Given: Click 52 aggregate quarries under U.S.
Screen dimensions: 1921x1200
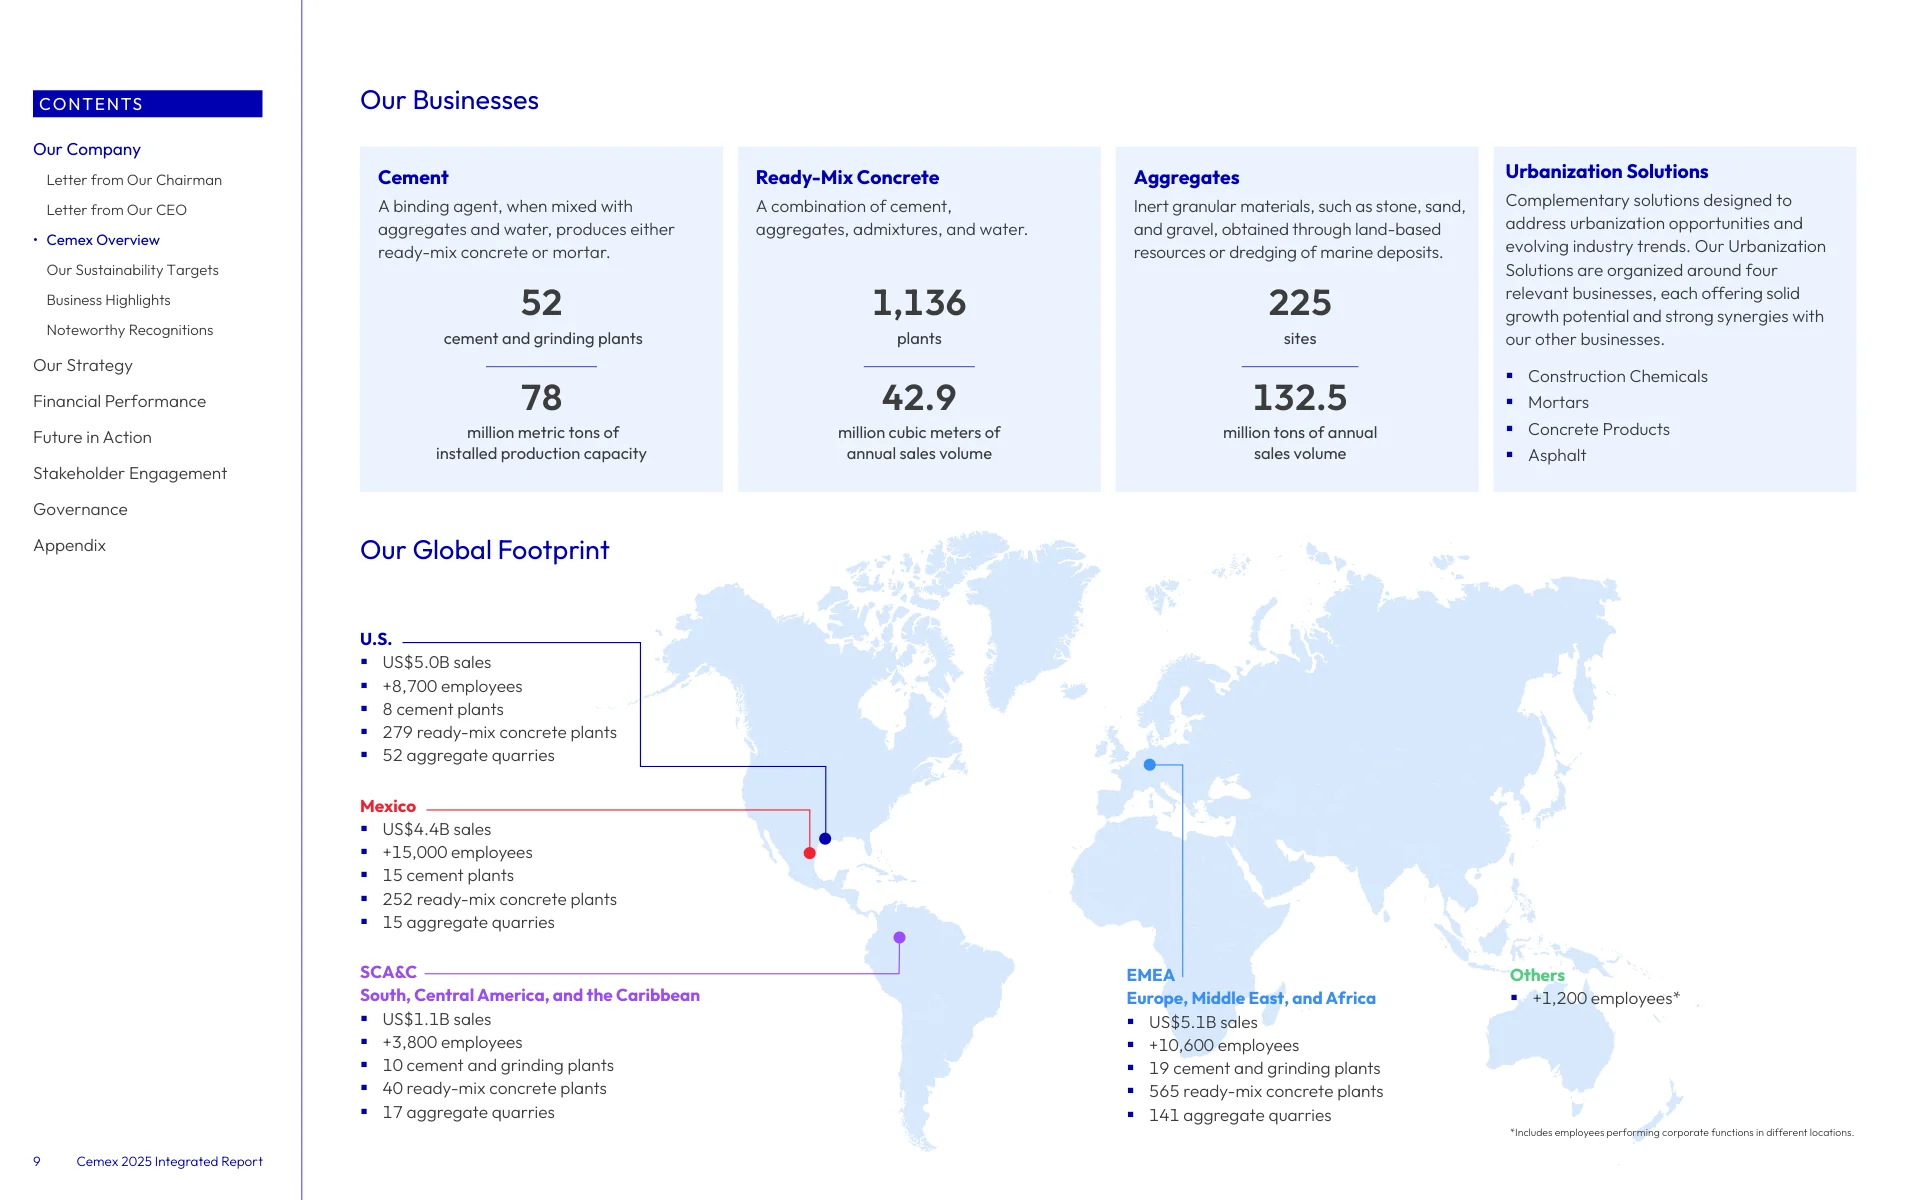Looking at the screenshot, I should click(x=468, y=756).
